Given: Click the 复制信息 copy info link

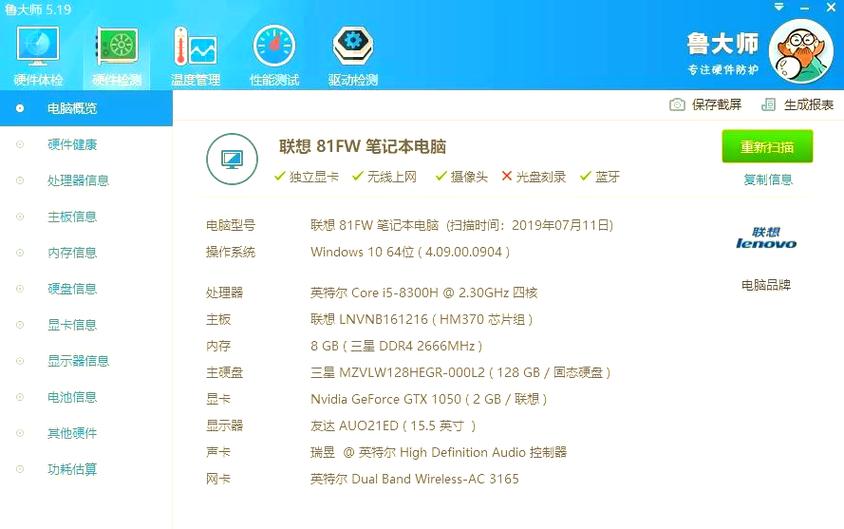Looking at the screenshot, I should point(767,180).
